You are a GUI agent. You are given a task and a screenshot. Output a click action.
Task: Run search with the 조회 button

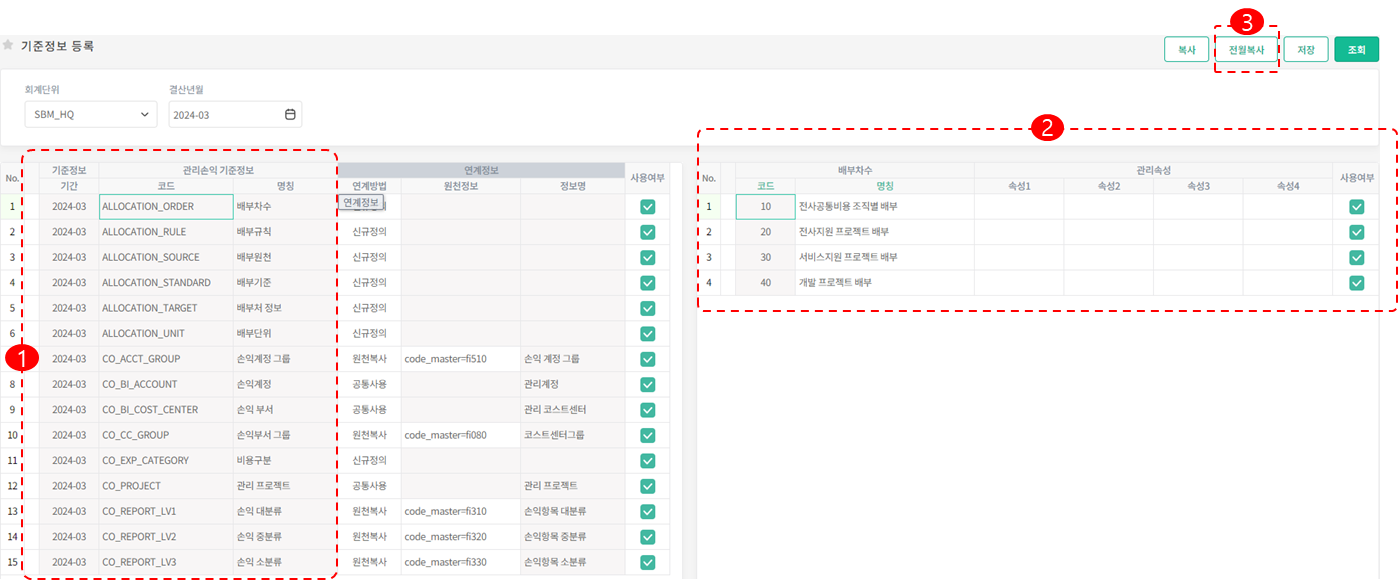coord(1356,50)
